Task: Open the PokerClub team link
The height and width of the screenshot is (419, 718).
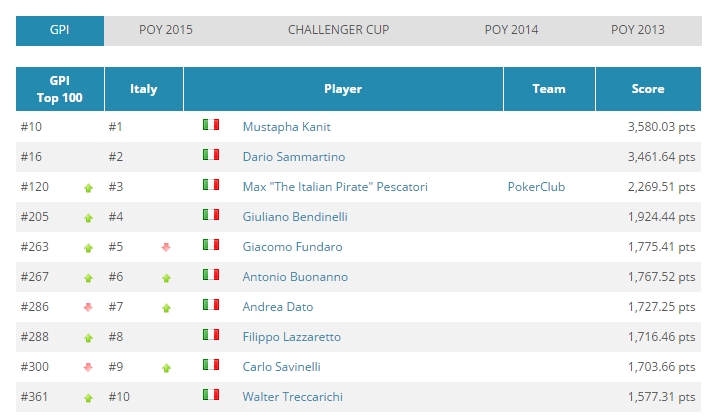Action: [x=536, y=187]
